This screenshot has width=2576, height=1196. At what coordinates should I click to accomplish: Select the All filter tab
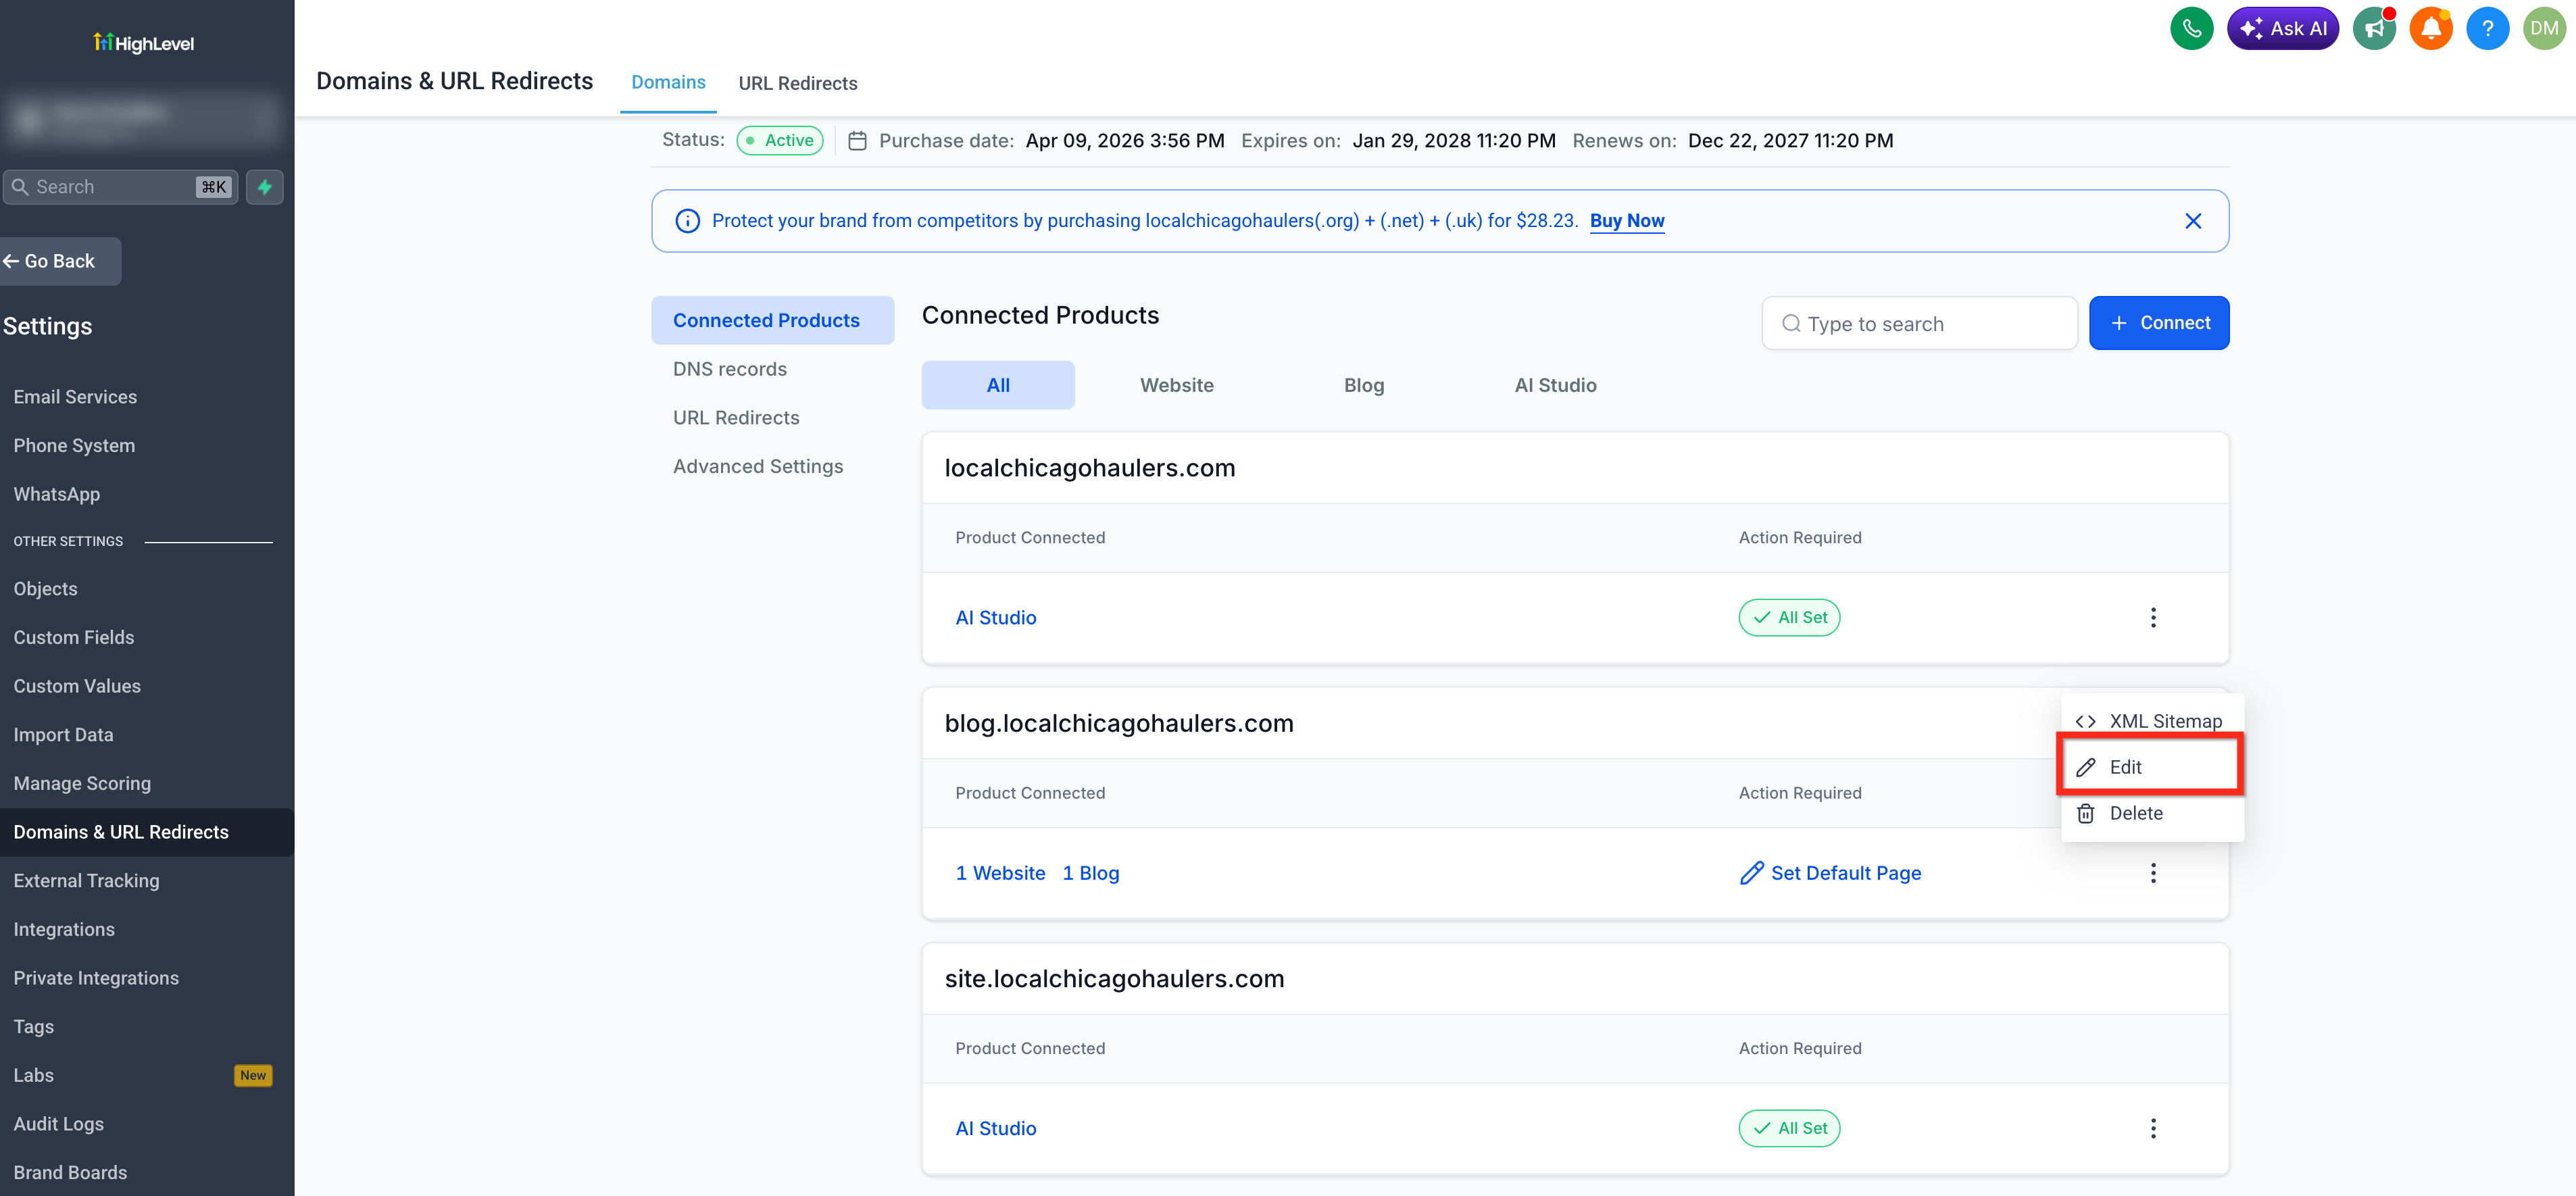pos(998,385)
